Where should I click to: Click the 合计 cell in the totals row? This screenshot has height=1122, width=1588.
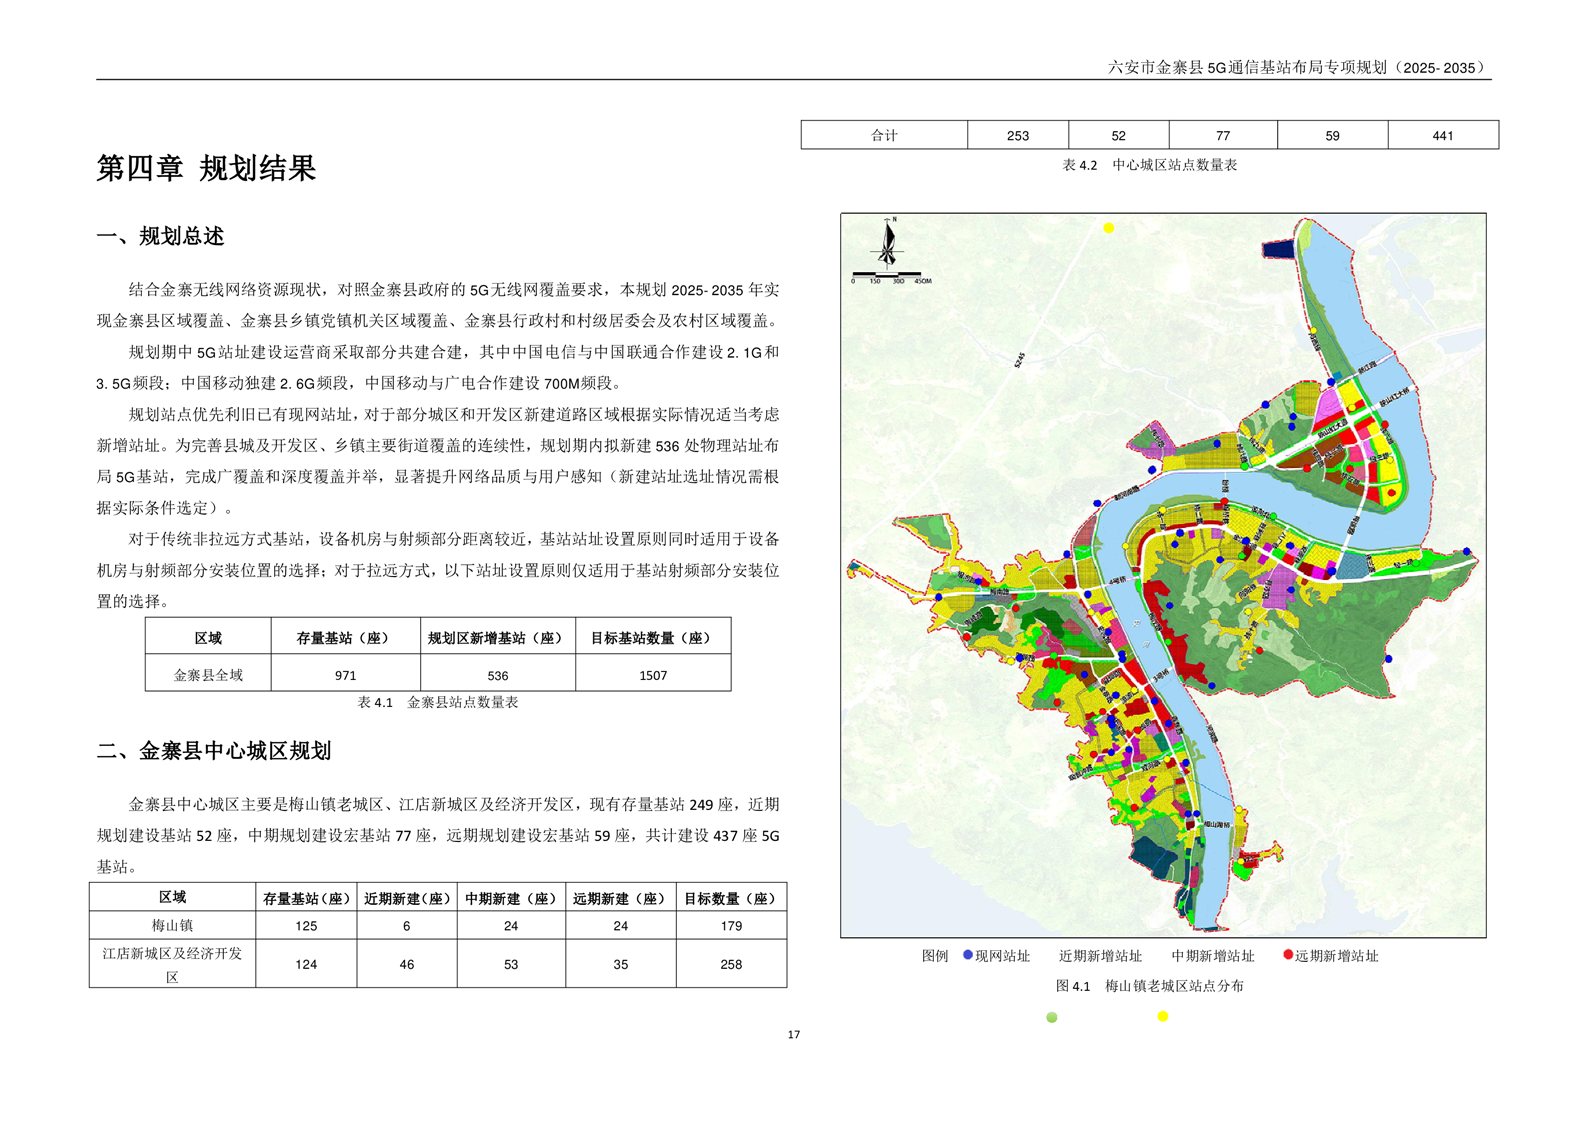[x=884, y=135]
